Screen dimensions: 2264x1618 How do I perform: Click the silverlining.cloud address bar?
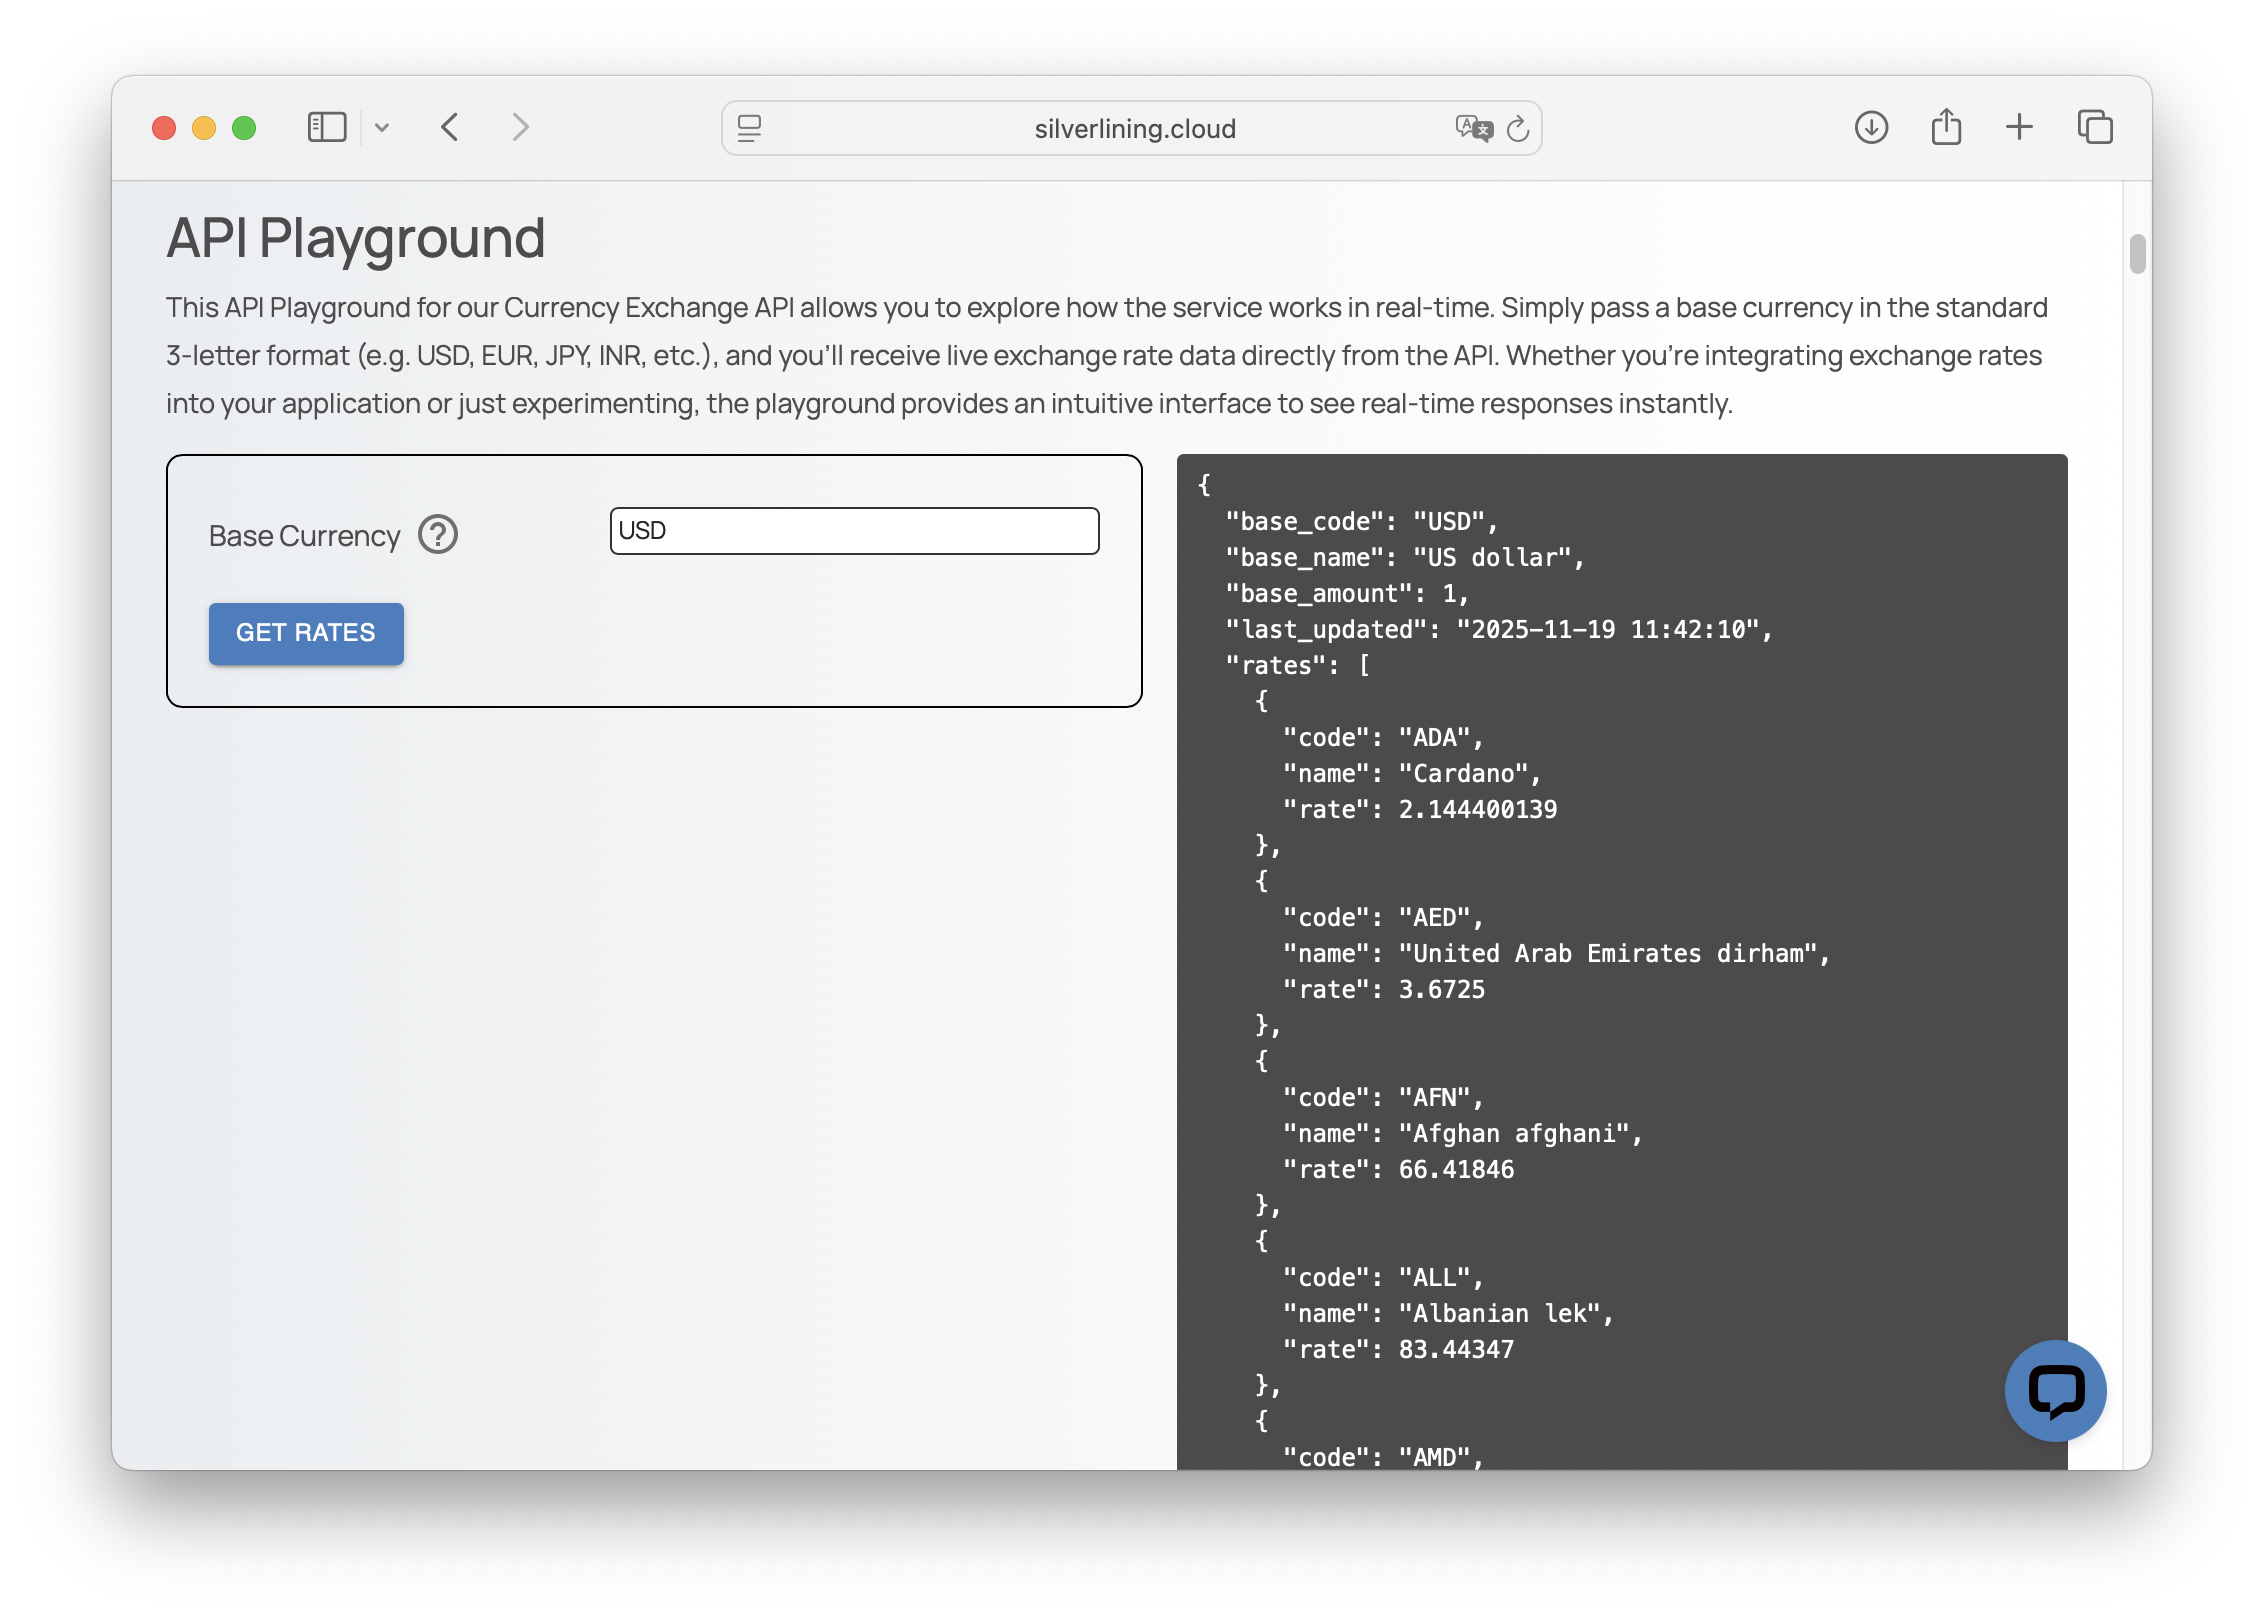click(1134, 129)
